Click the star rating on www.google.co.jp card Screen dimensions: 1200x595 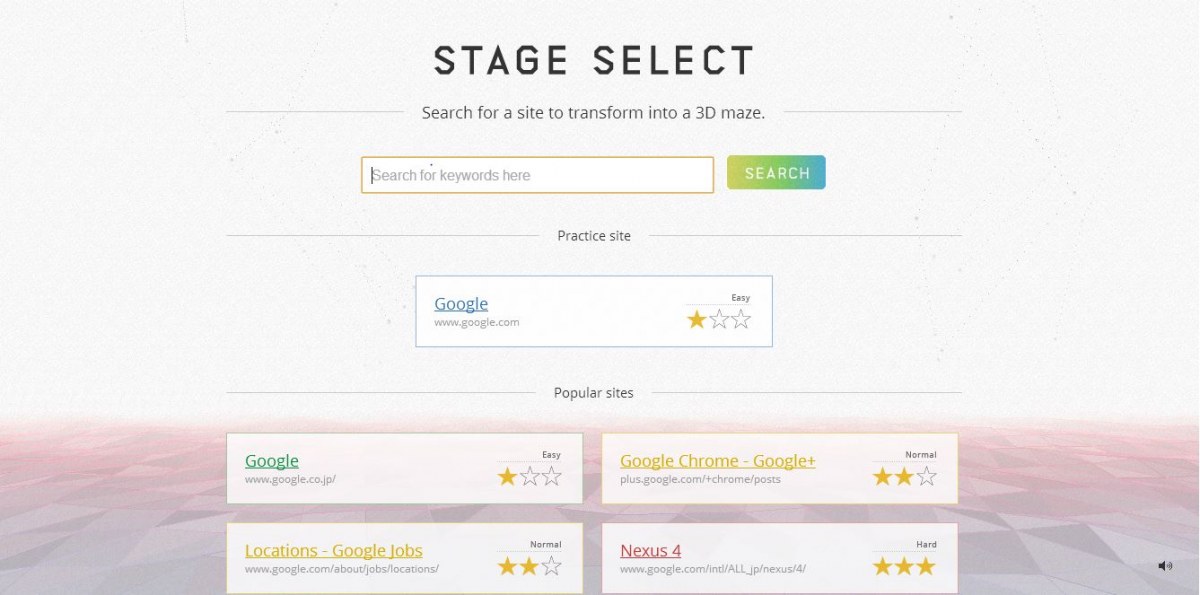pos(530,477)
